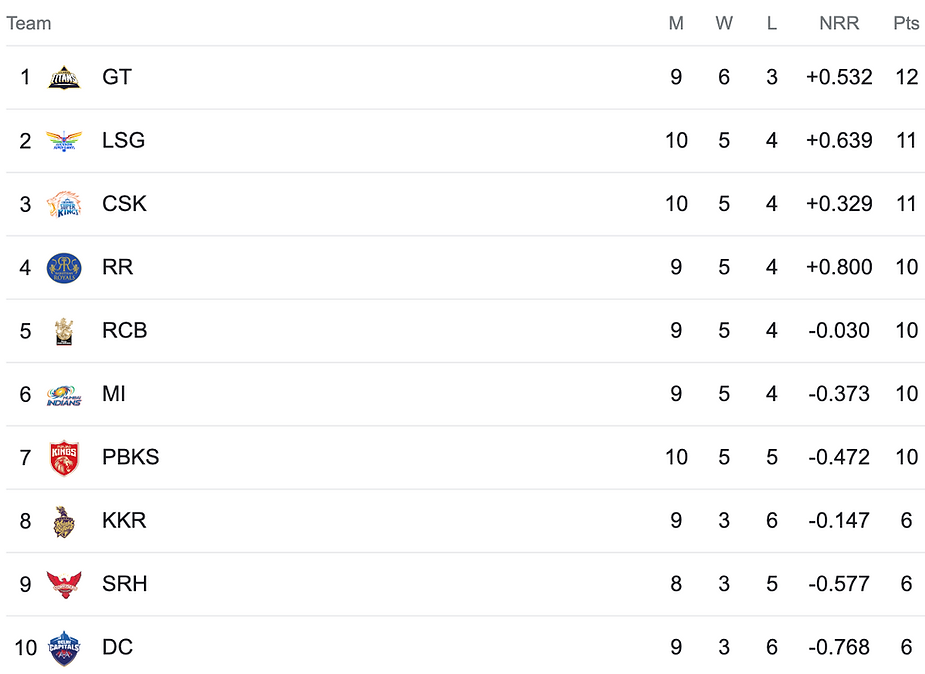Click the W wins column header
Image resolution: width=925 pixels, height=674 pixels.
(724, 23)
